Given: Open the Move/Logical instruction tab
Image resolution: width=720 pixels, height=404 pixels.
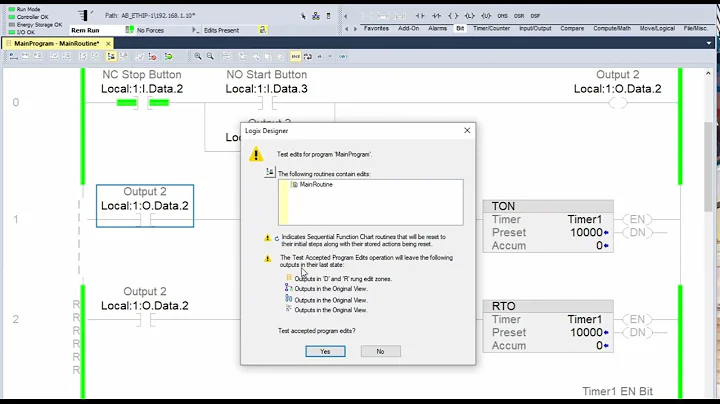Looking at the screenshot, I should [657, 28].
